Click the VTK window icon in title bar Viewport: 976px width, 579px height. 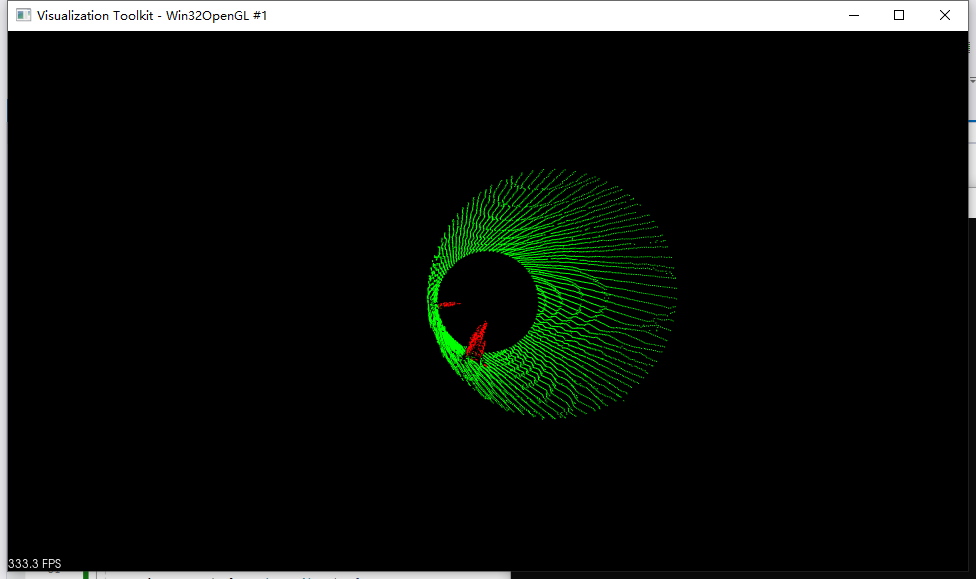[x=23, y=15]
